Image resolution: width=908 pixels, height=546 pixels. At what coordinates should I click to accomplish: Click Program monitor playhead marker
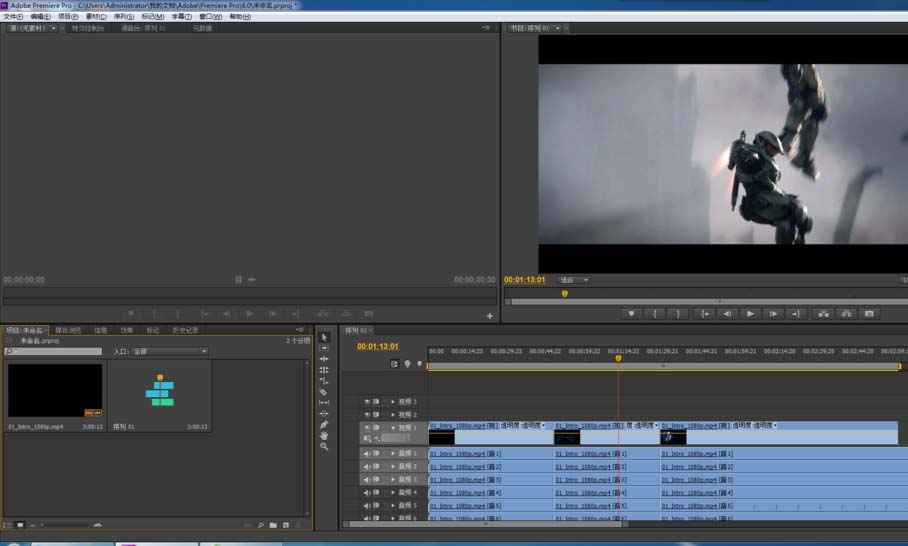click(x=565, y=294)
